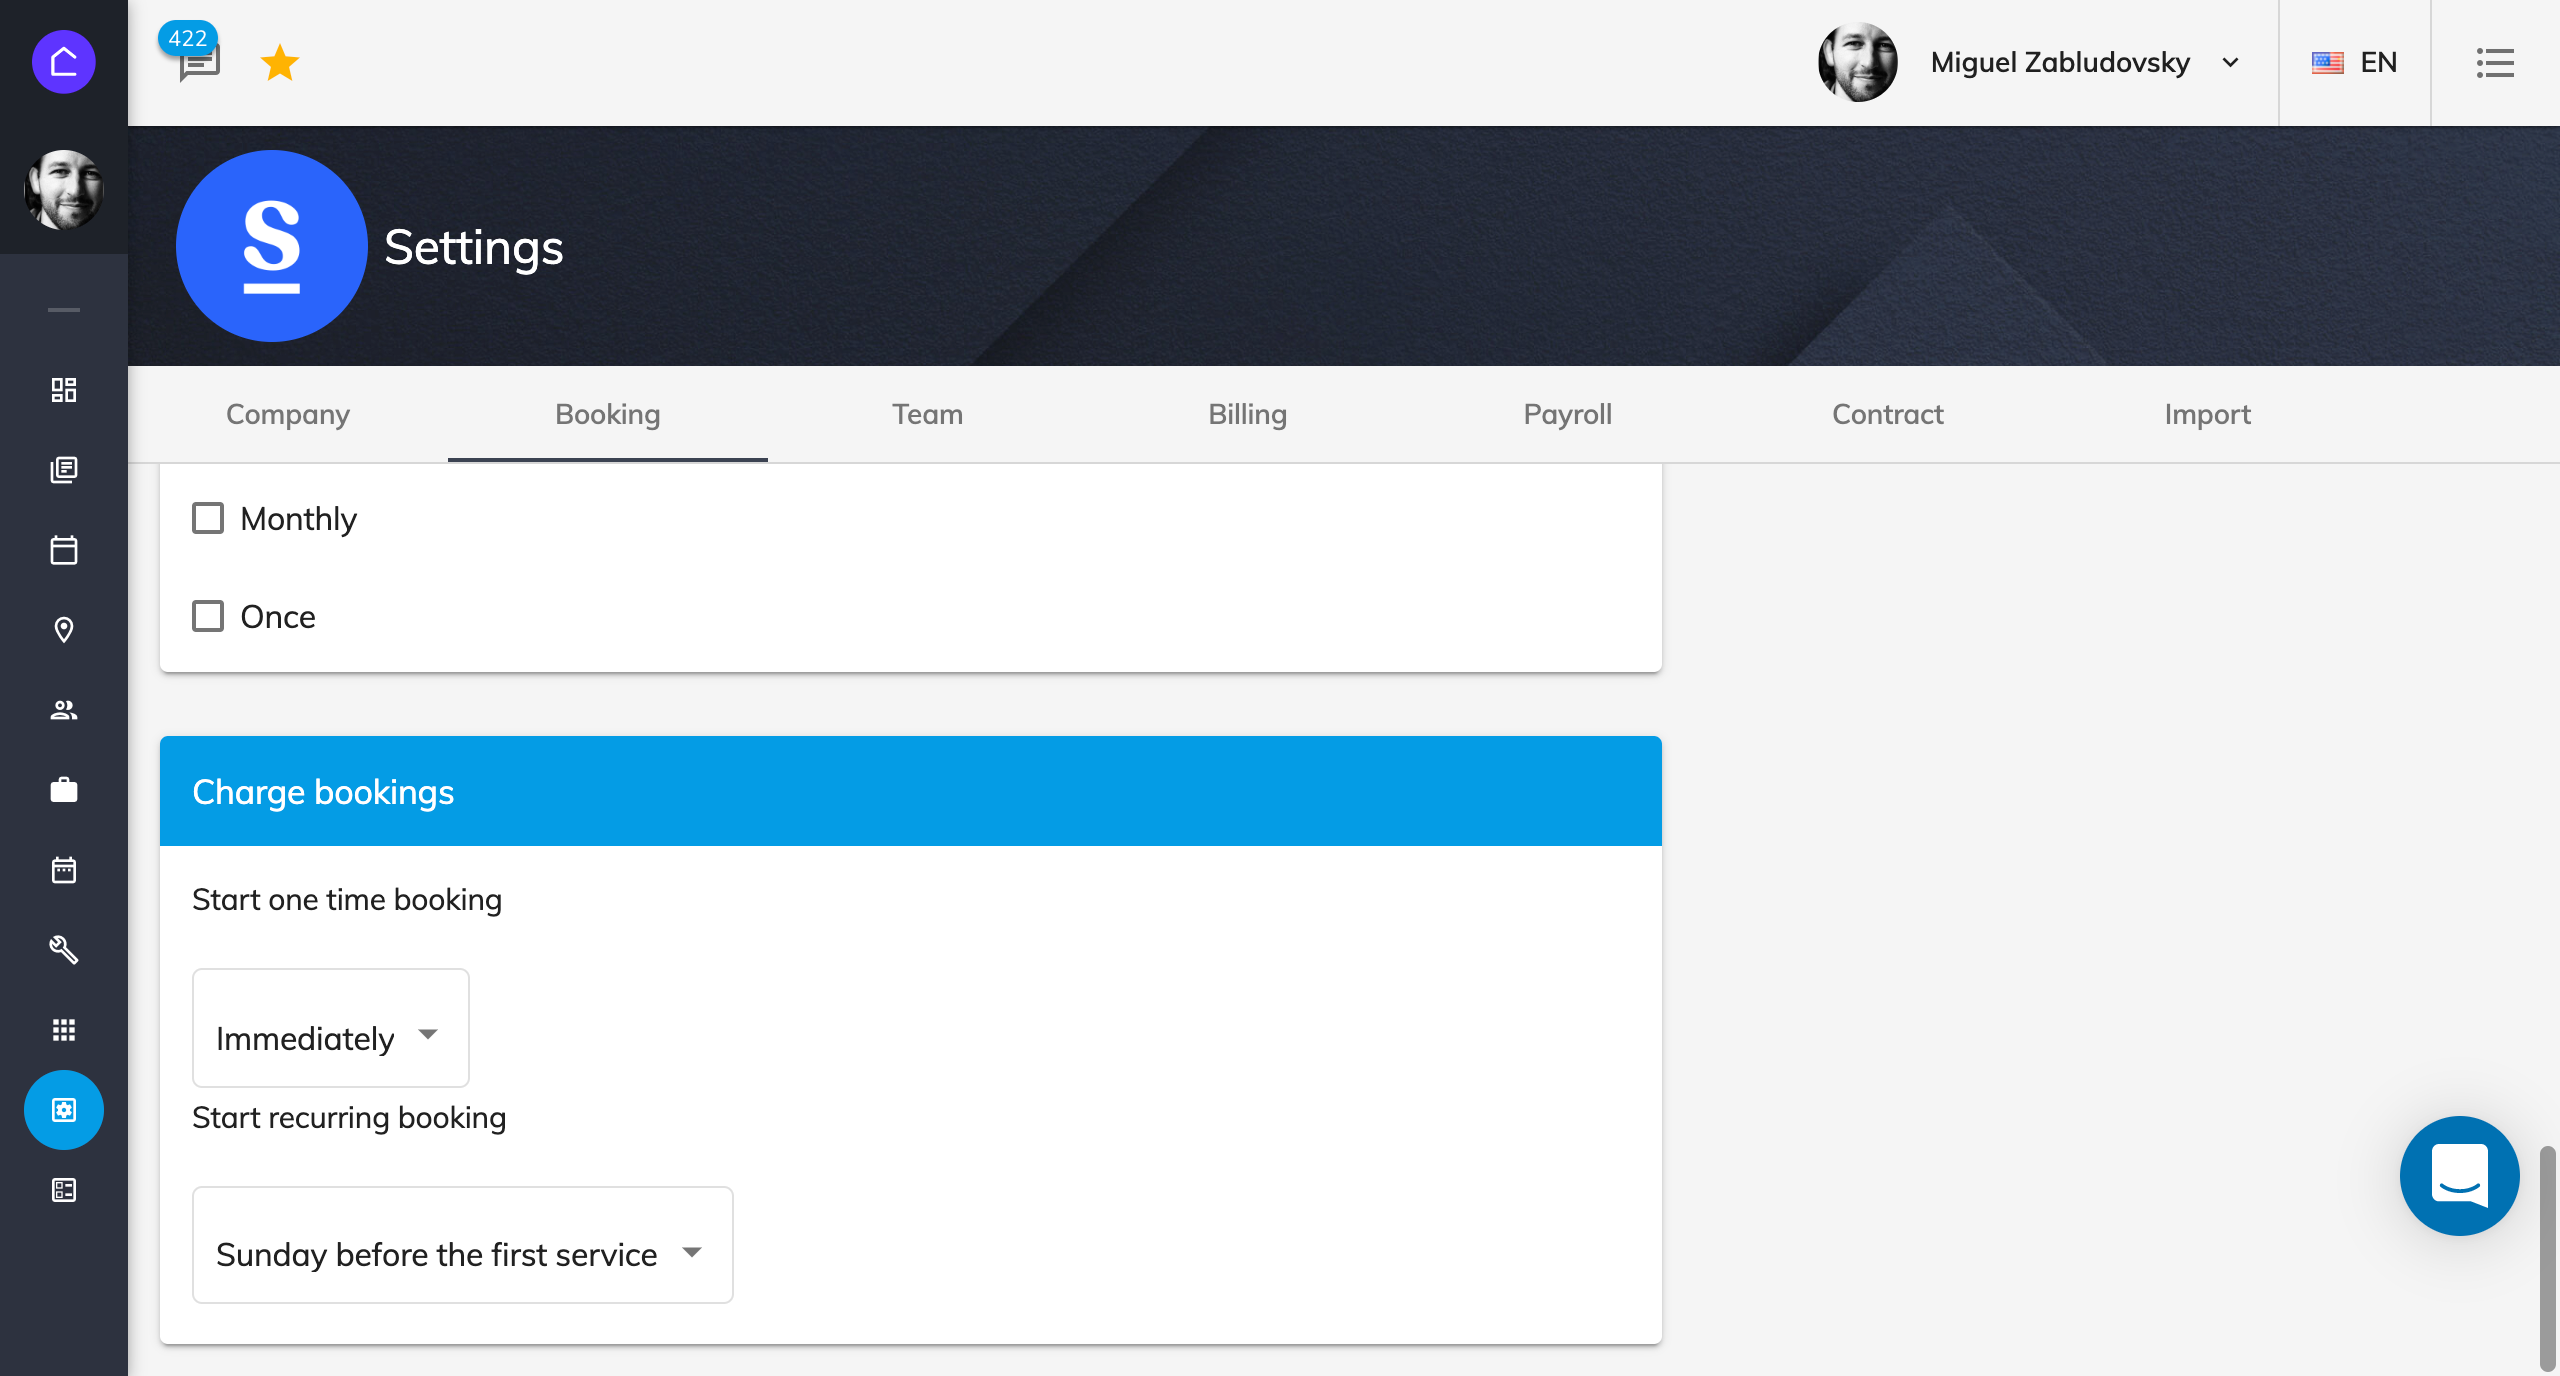Click the highlighted settings gear icon
This screenshot has width=2560, height=1376.
[64, 1110]
